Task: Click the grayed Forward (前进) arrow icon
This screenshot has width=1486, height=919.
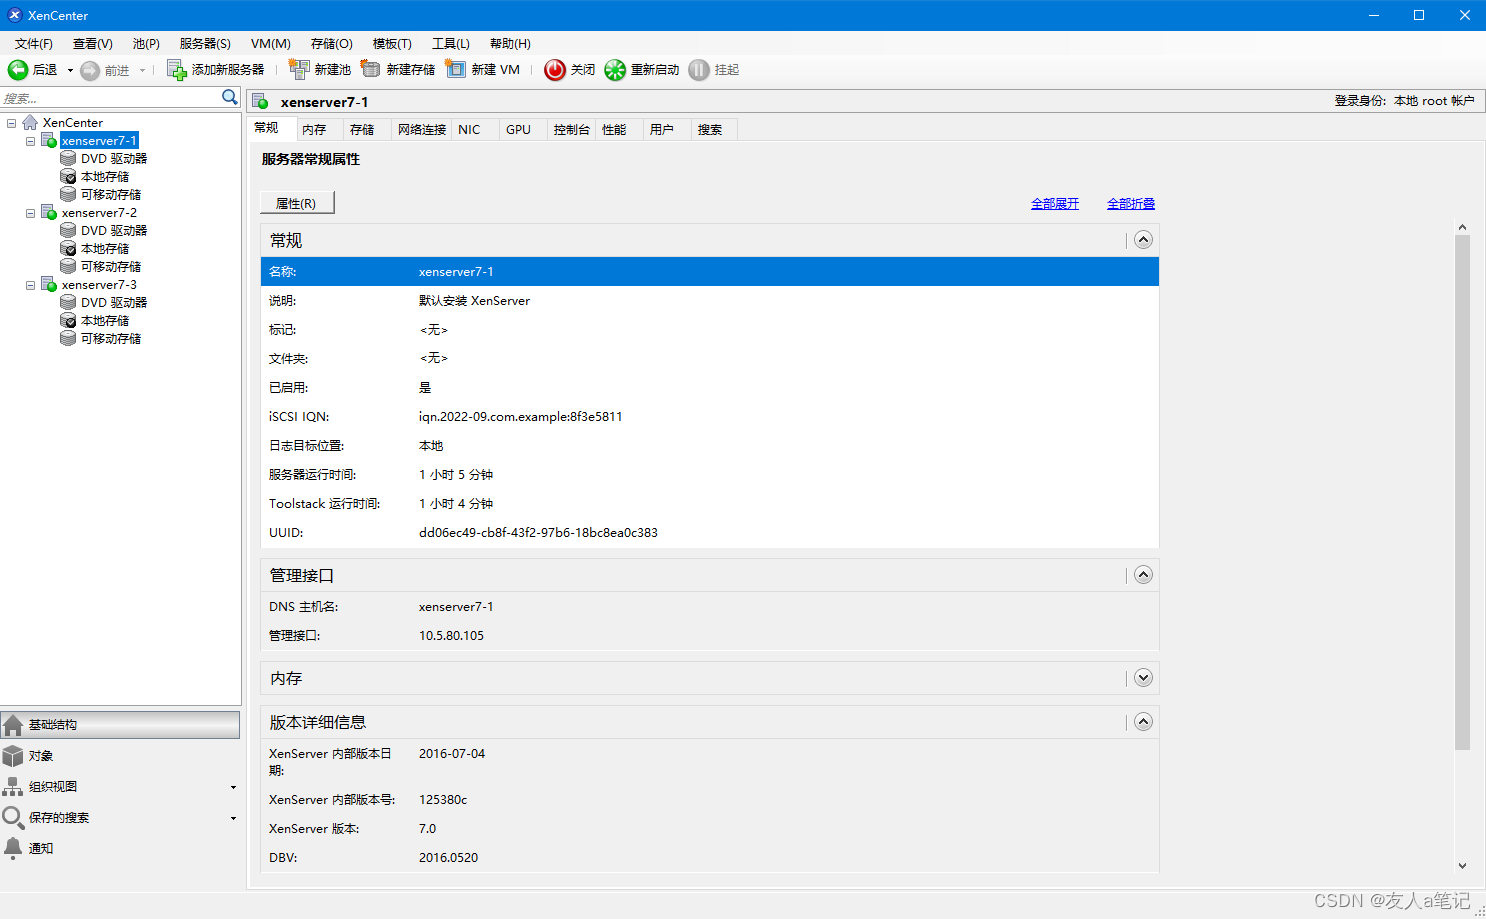Action: coord(90,70)
